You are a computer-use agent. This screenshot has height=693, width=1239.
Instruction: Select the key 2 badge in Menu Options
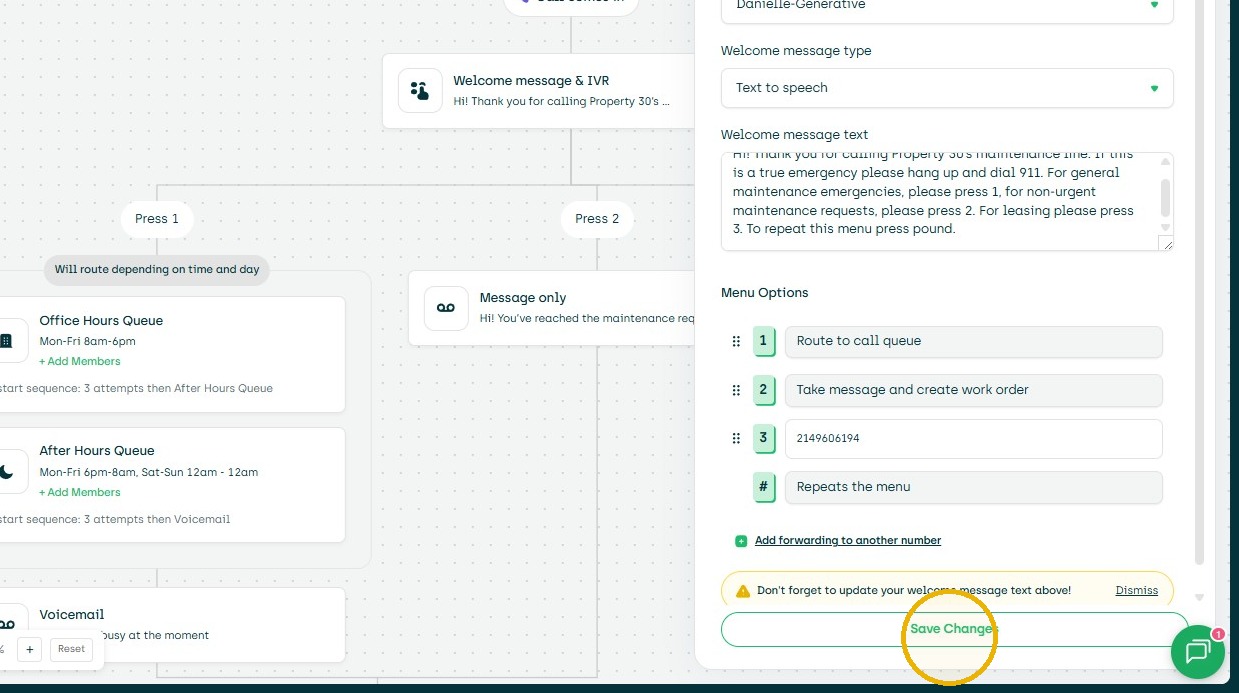[x=764, y=390]
